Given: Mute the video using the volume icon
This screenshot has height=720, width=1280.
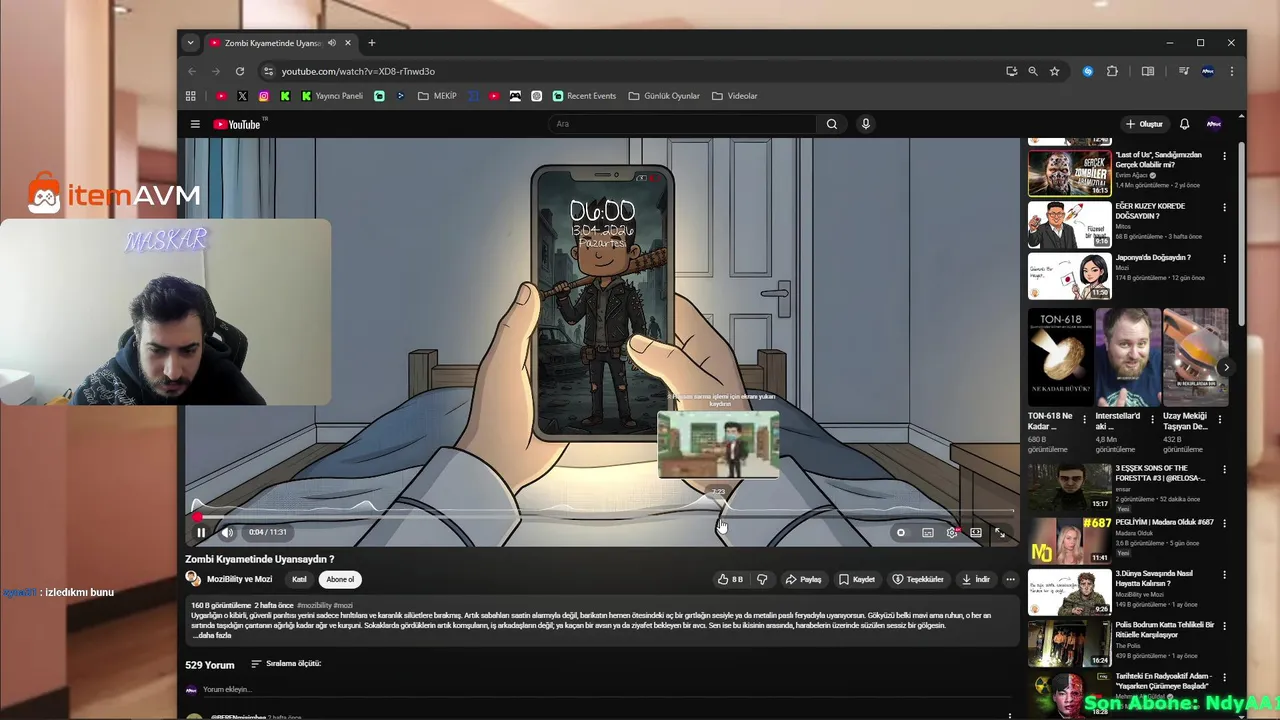Looking at the screenshot, I should (227, 532).
